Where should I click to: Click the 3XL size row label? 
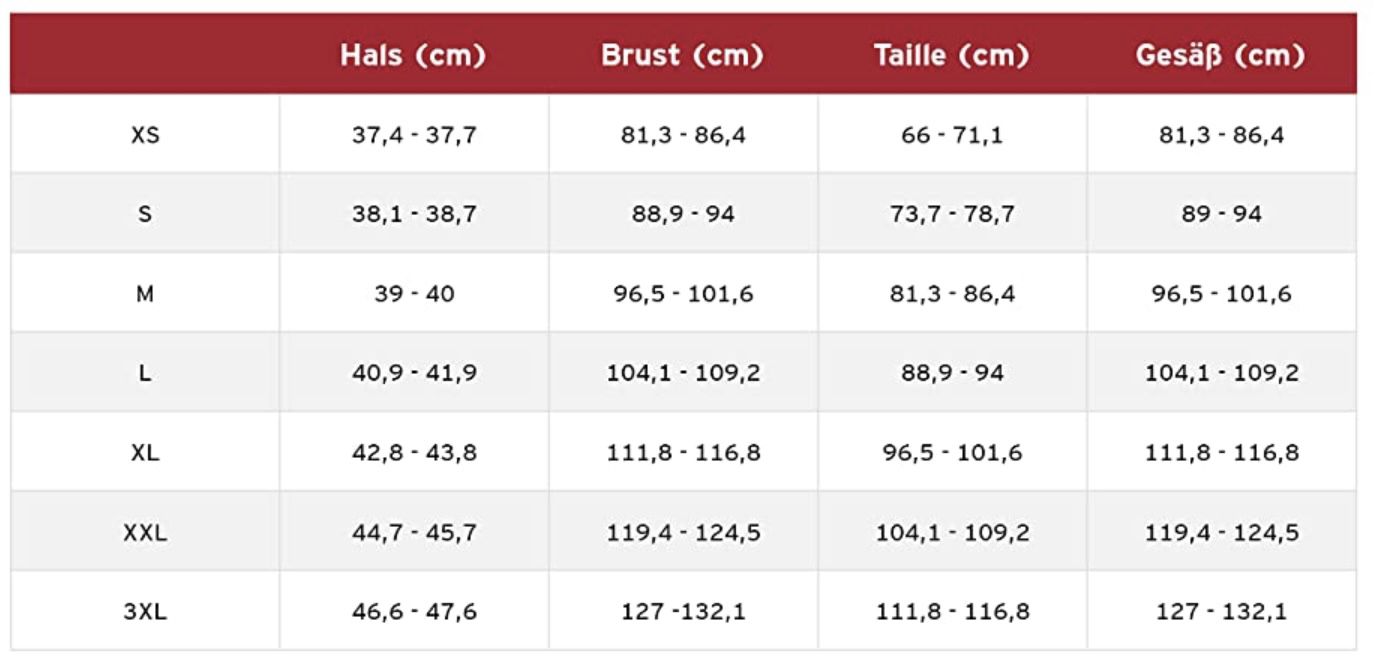pyautogui.click(x=145, y=612)
